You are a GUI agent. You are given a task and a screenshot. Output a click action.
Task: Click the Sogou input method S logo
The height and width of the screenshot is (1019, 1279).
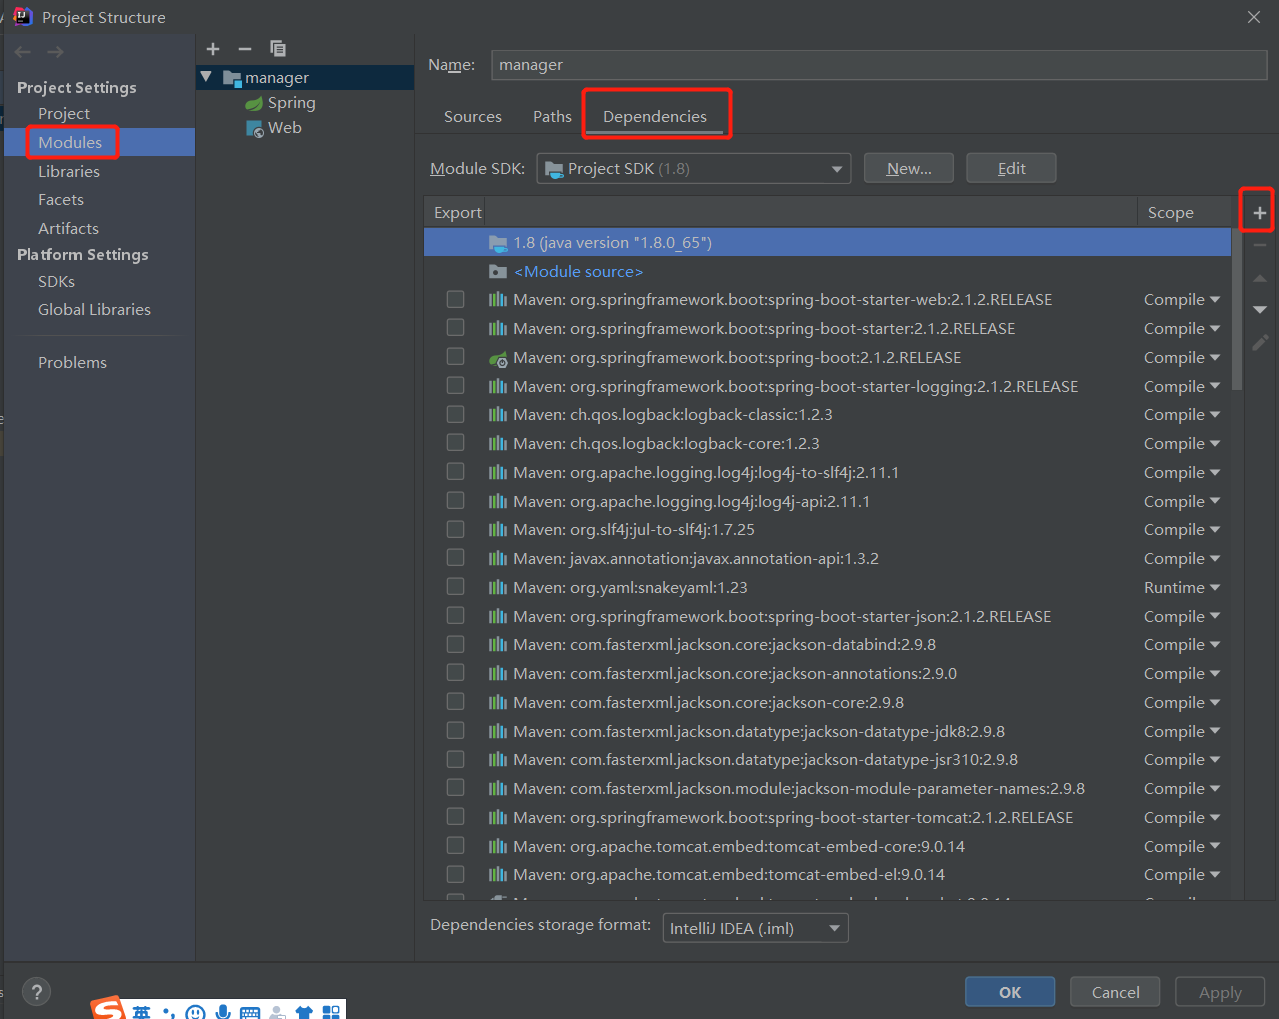coord(108,1009)
